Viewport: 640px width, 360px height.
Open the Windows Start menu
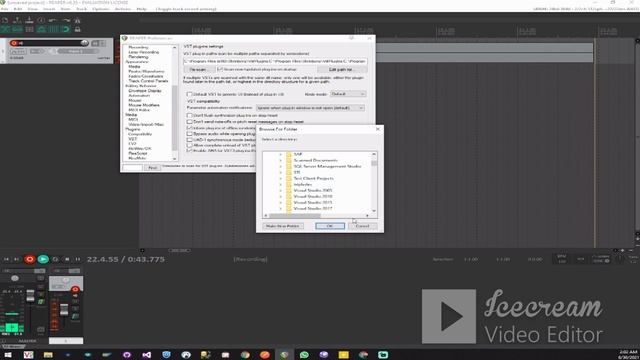[7, 355]
